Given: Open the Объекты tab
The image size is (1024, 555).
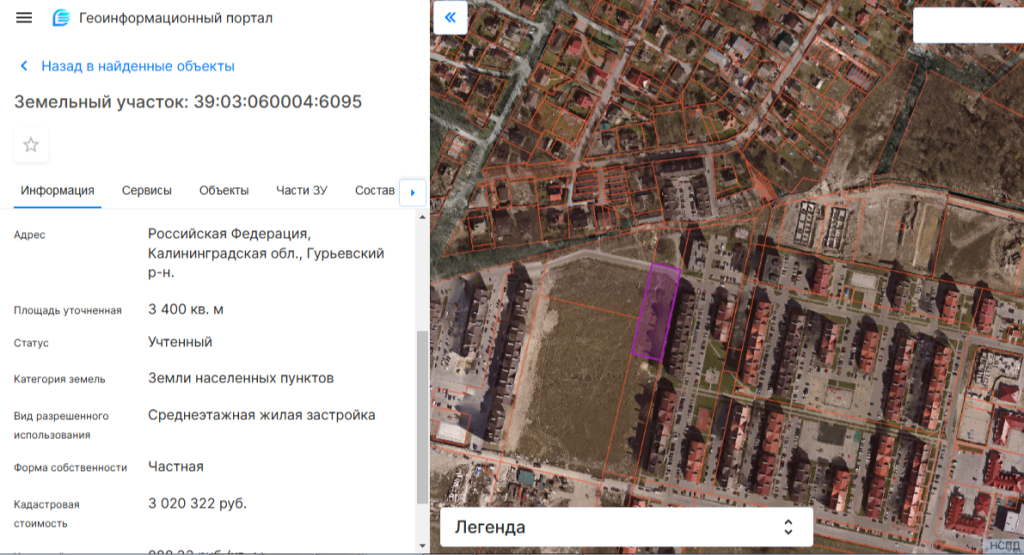Looking at the screenshot, I should click(x=224, y=190).
